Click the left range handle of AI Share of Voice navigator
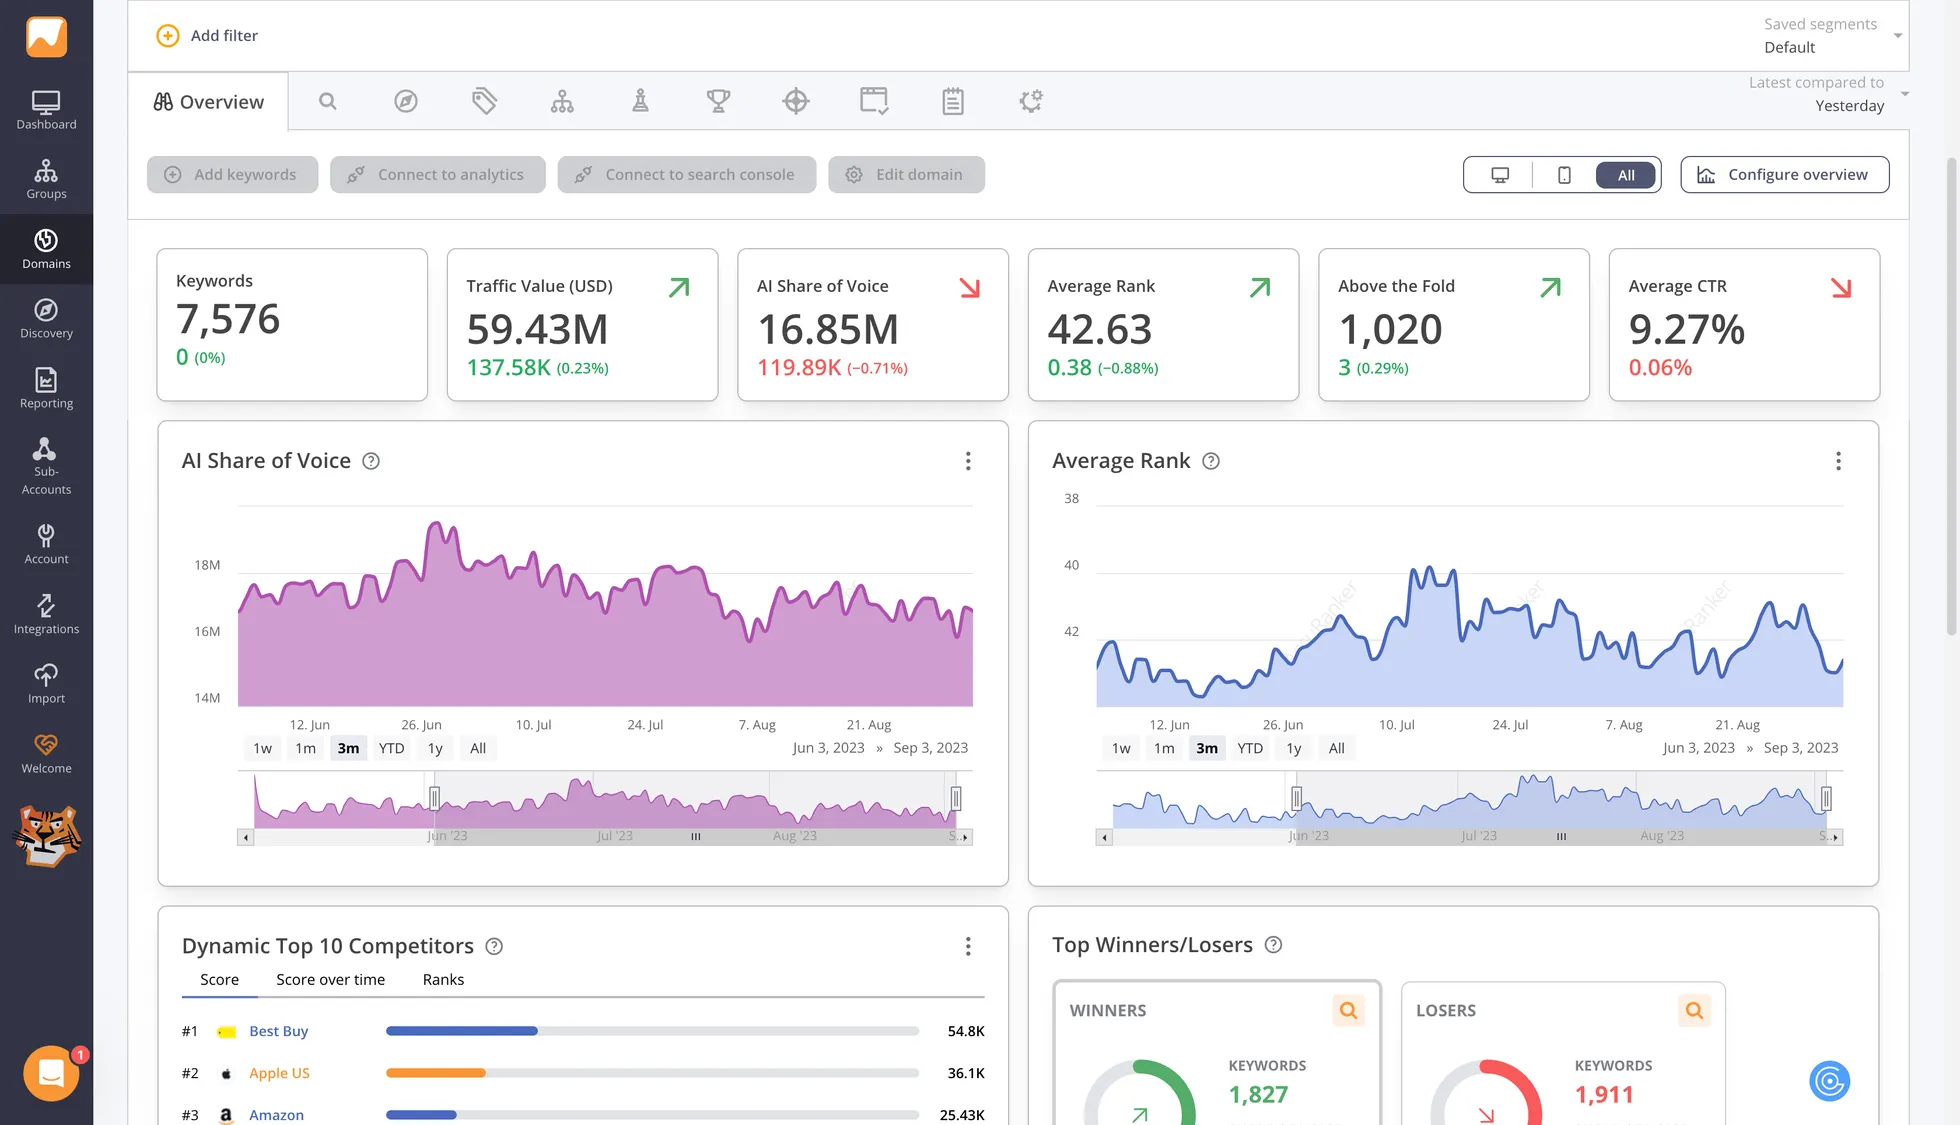Screen dimensions: 1960x1125 434,797
